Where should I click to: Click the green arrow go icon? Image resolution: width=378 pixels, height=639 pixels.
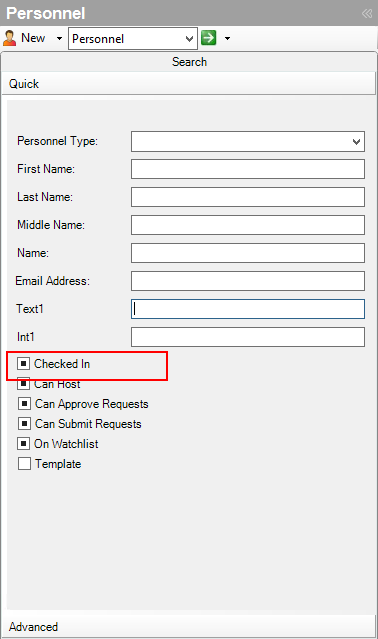click(x=209, y=38)
